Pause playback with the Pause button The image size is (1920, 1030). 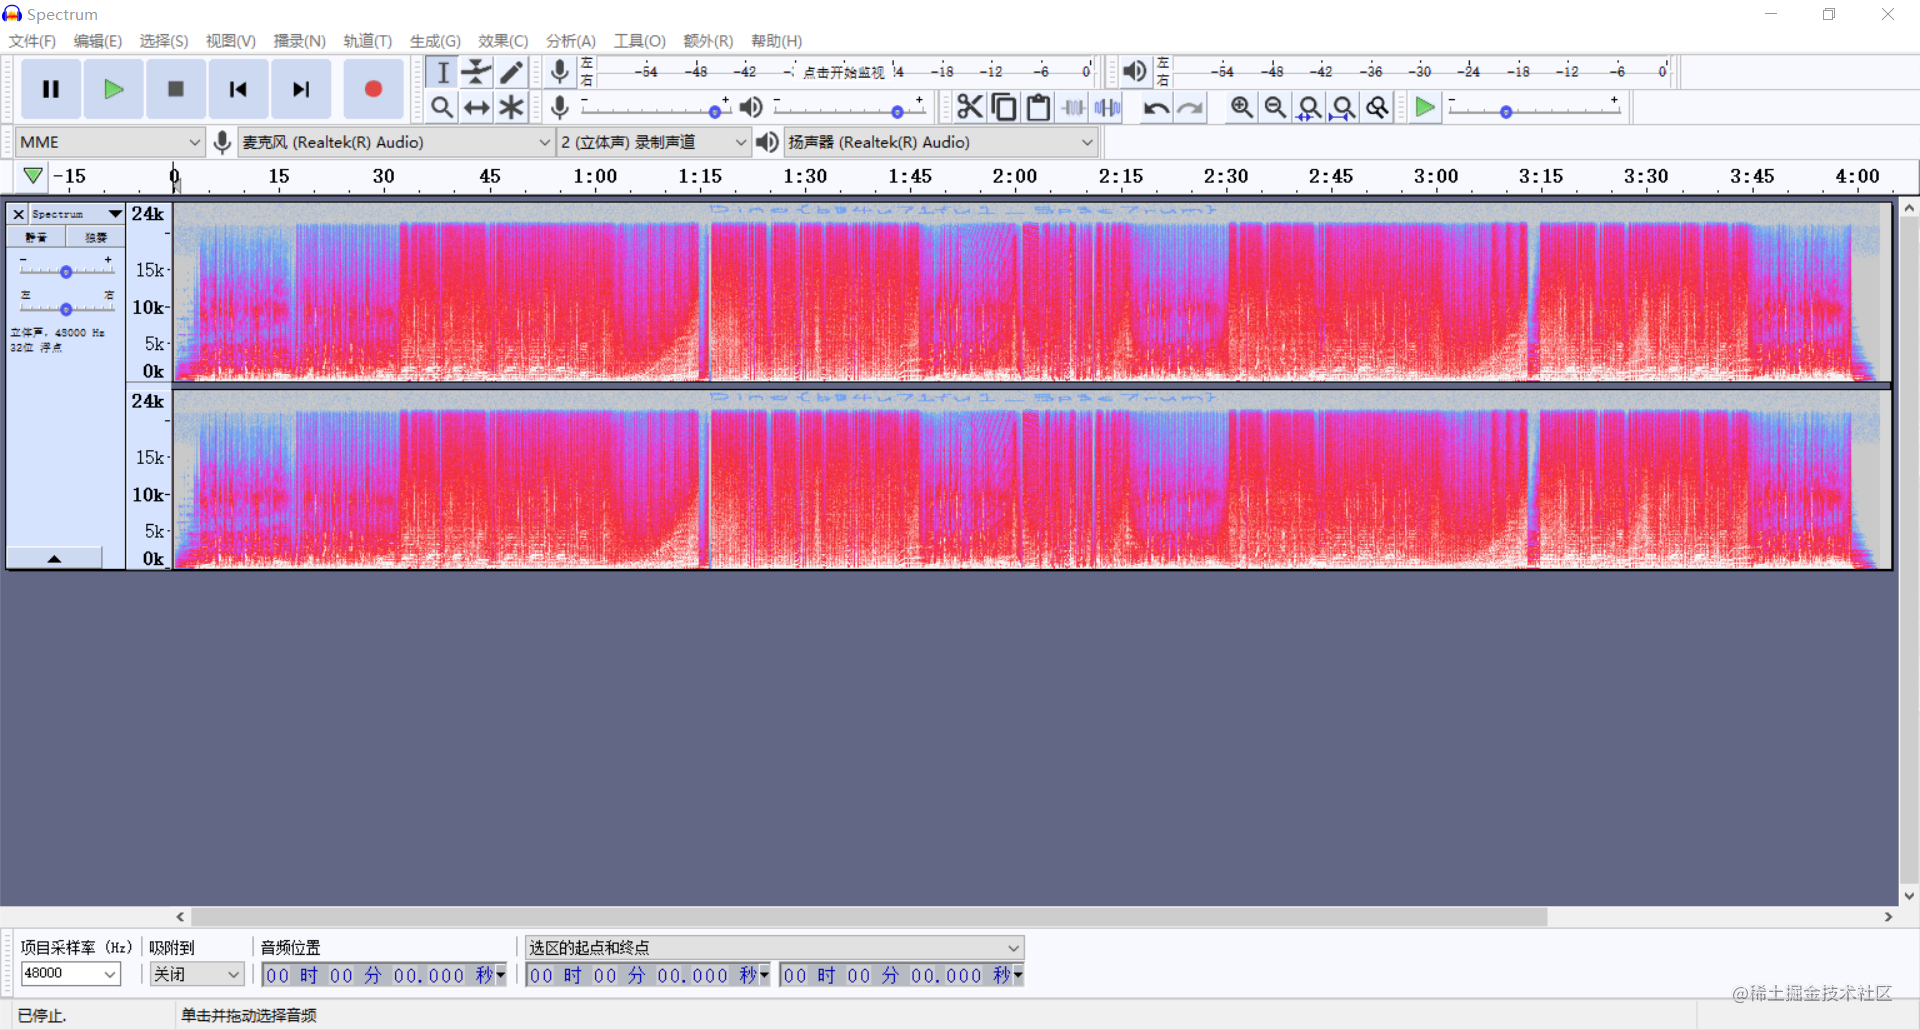coord(51,89)
